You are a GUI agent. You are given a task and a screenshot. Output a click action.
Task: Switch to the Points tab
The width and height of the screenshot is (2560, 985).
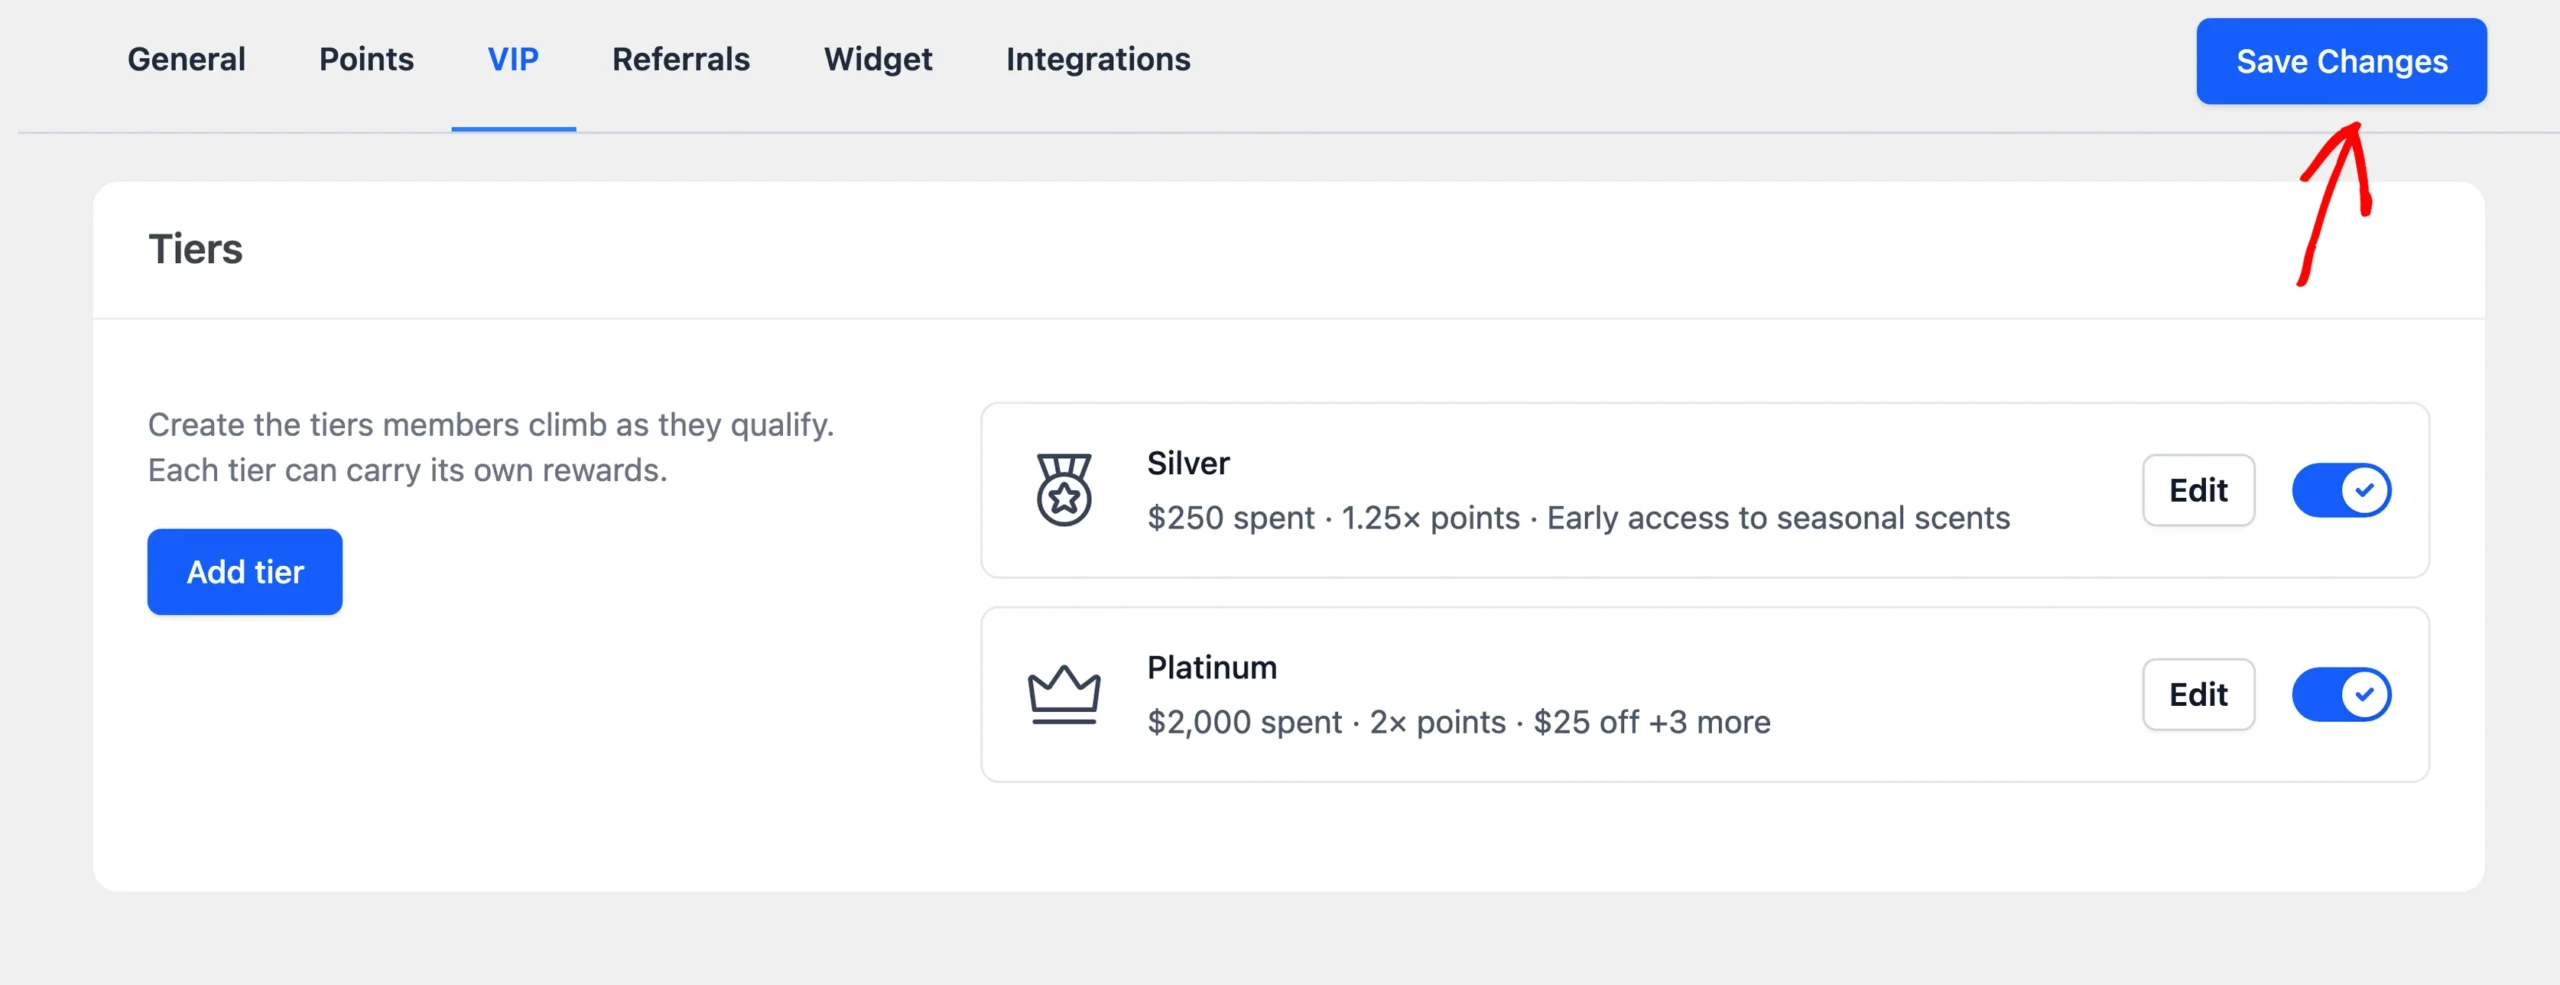366,60
